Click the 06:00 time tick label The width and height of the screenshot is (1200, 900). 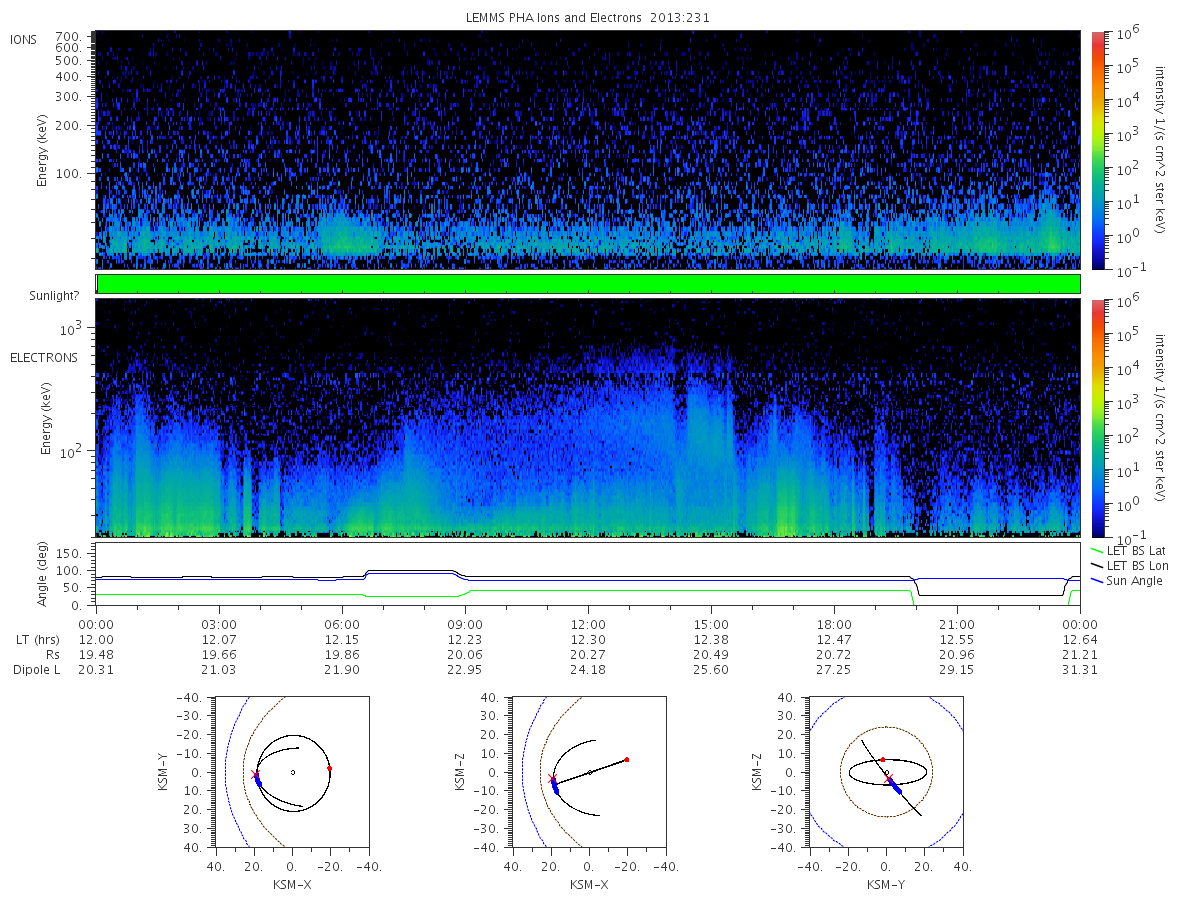coord(342,624)
